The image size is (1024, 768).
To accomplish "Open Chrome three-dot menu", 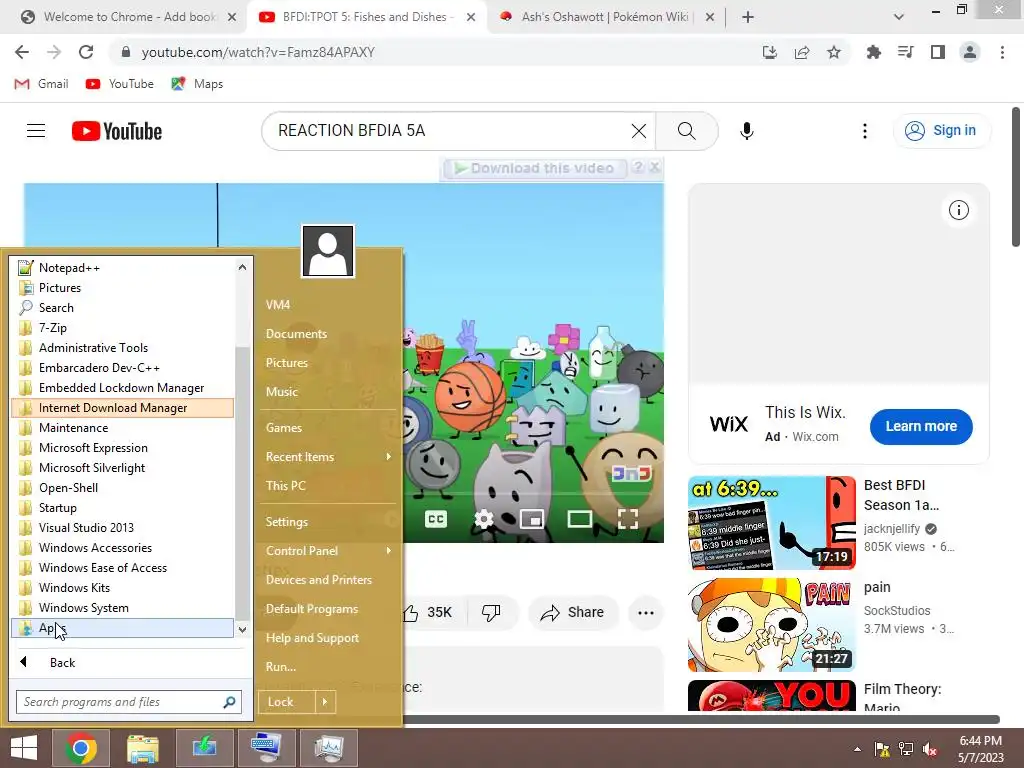I will coord(1002,52).
